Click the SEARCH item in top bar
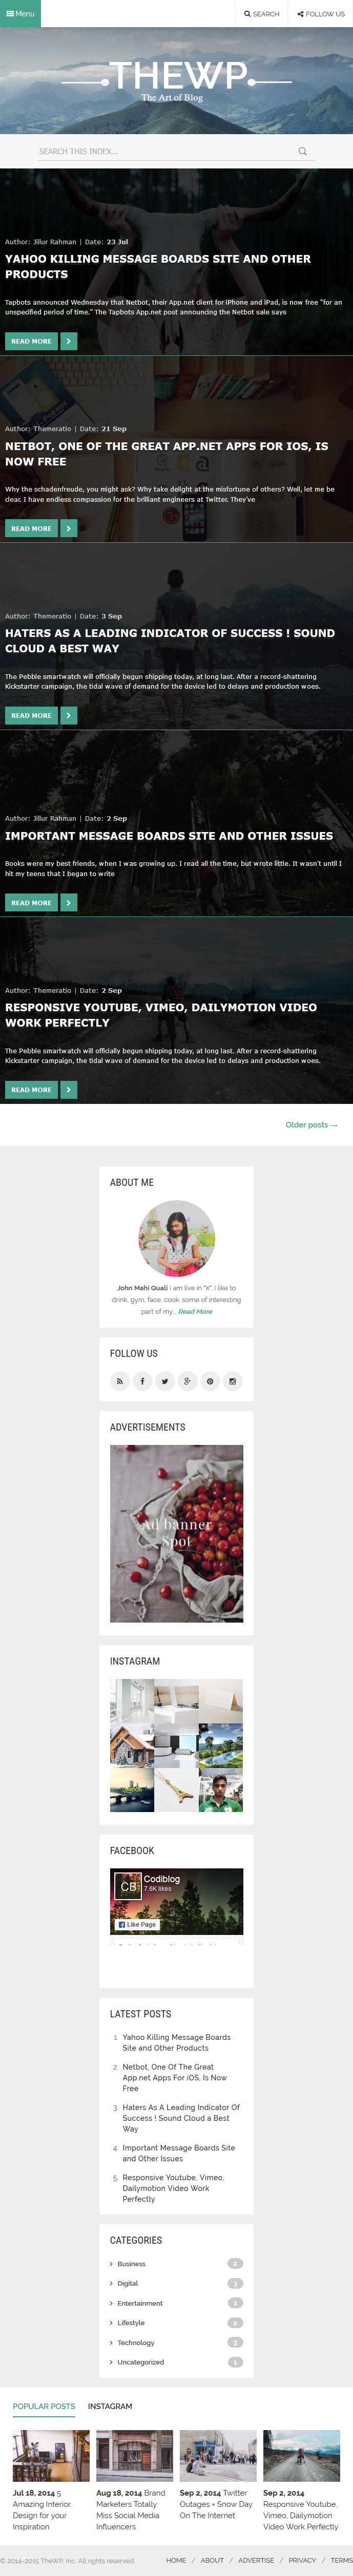 (x=262, y=14)
